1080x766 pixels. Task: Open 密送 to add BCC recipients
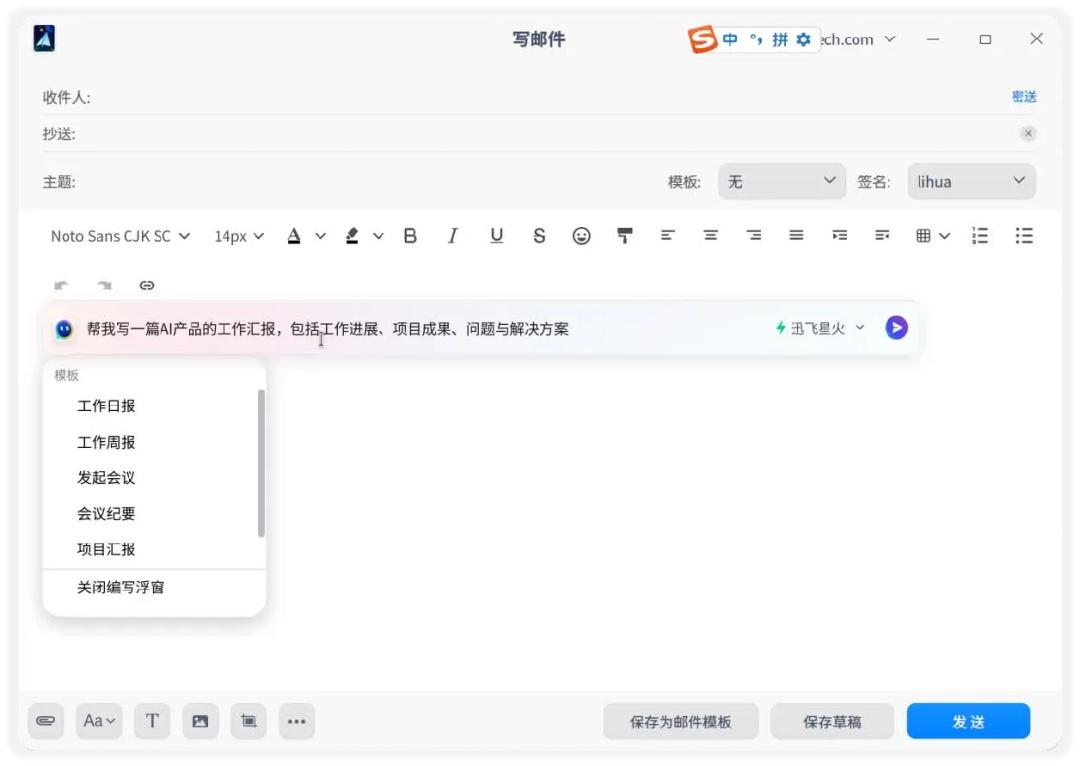tap(1024, 96)
